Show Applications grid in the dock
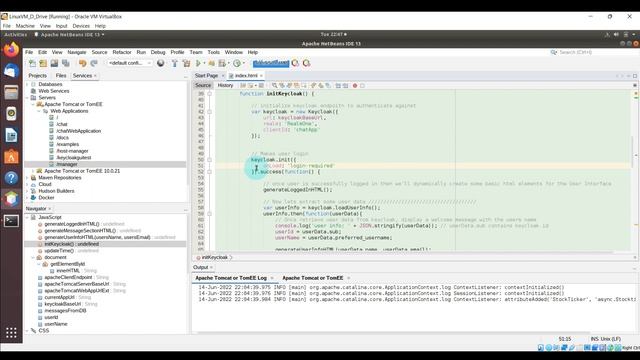Viewport: 640px width, 360px height. point(11,333)
